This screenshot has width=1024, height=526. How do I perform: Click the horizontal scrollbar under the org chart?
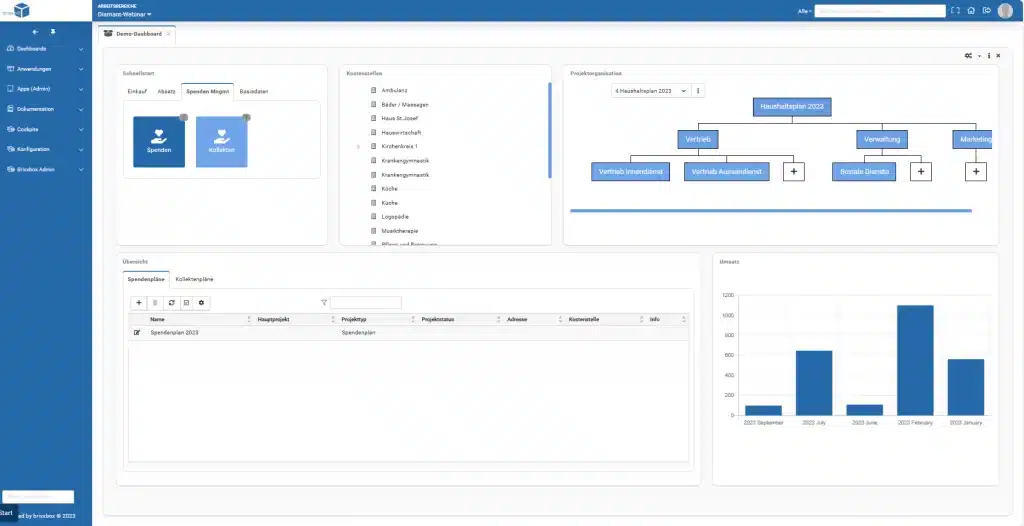coord(771,210)
